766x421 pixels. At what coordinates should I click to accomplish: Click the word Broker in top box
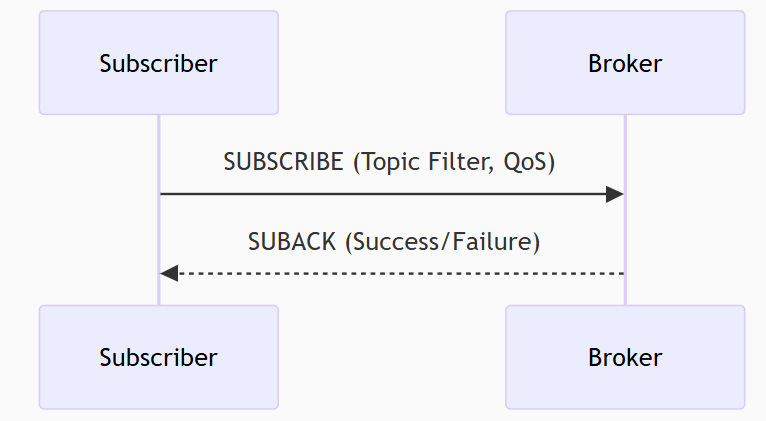point(625,63)
